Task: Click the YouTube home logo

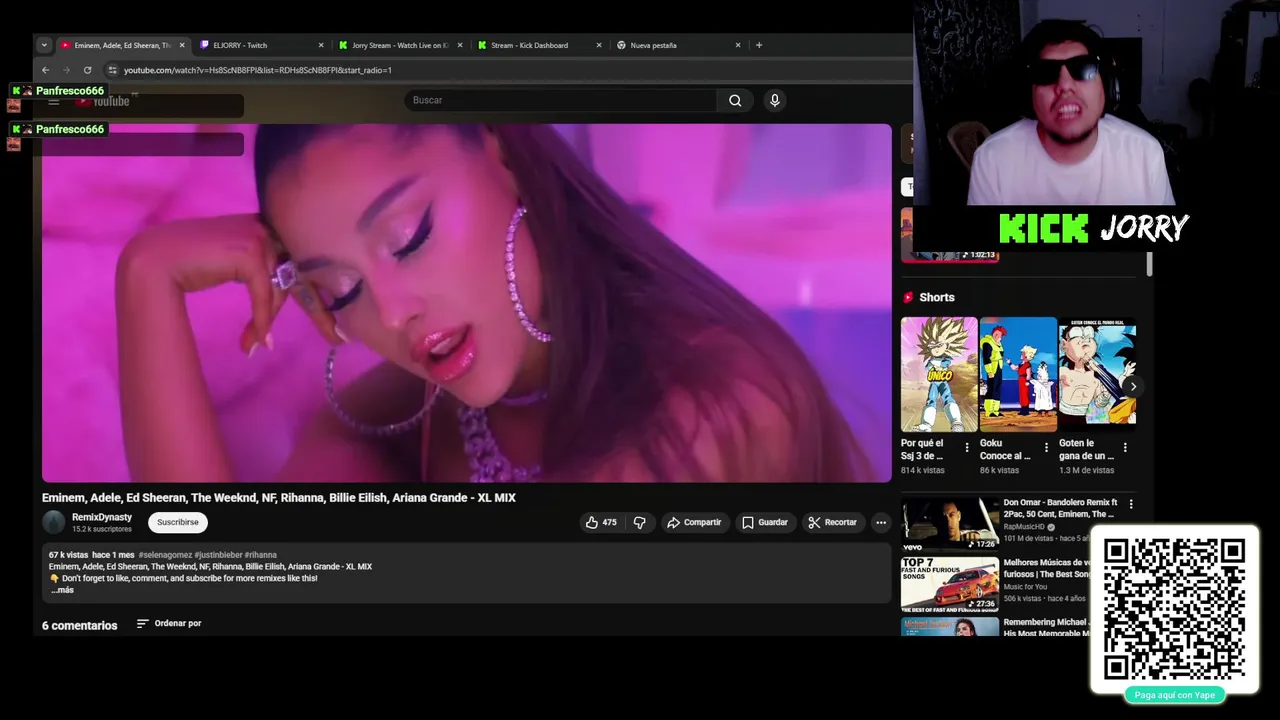Action: [103, 100]
